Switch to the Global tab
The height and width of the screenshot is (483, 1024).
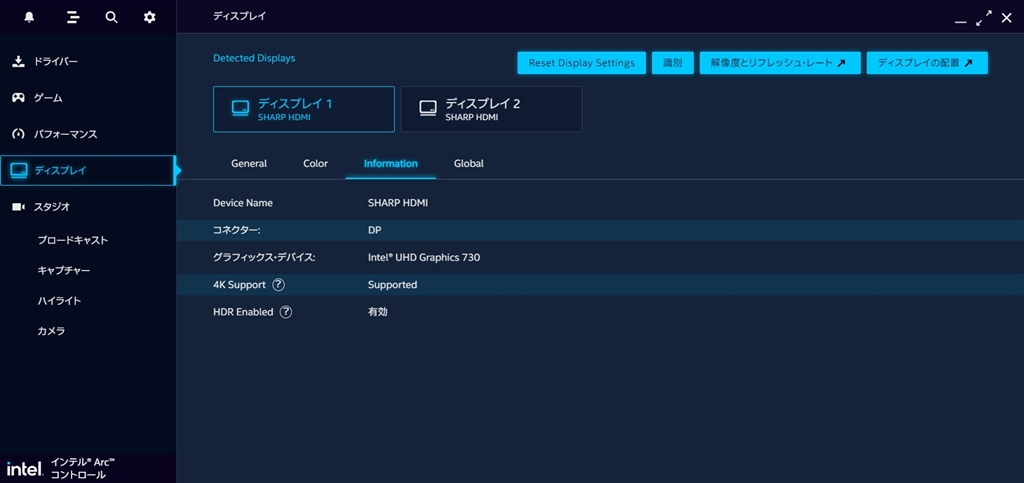tap(469, 164)
